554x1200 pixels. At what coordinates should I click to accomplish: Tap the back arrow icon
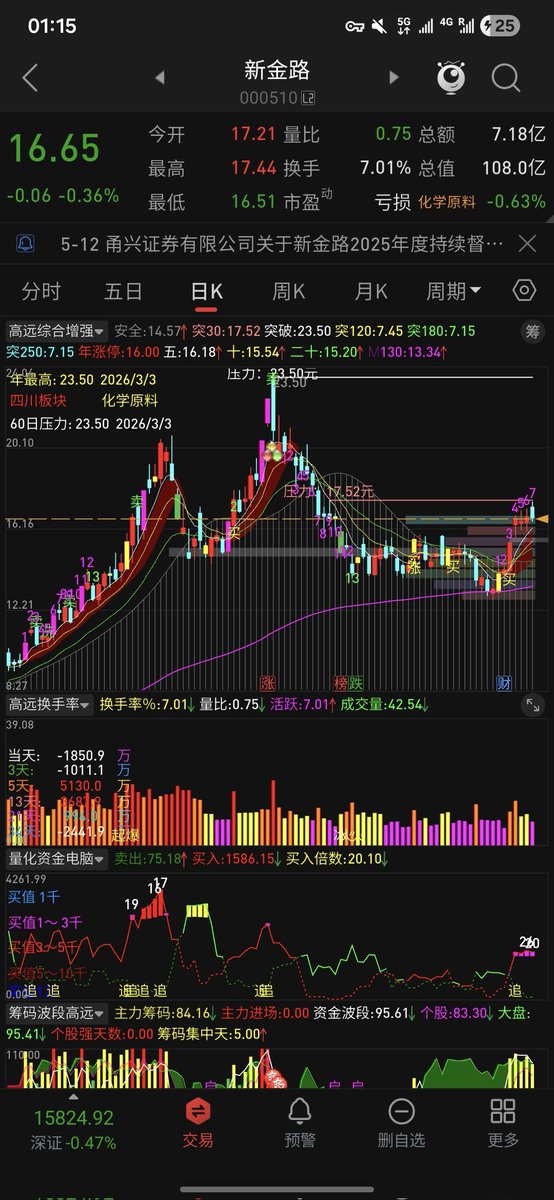(29, 77)
